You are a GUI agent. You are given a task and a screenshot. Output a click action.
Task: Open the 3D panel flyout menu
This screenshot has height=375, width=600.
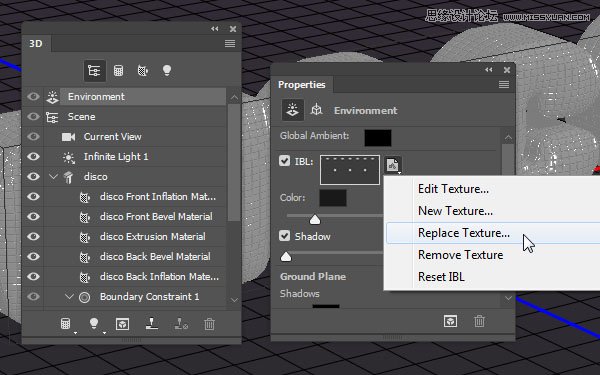pyautogui.click(x=230, y=44)
